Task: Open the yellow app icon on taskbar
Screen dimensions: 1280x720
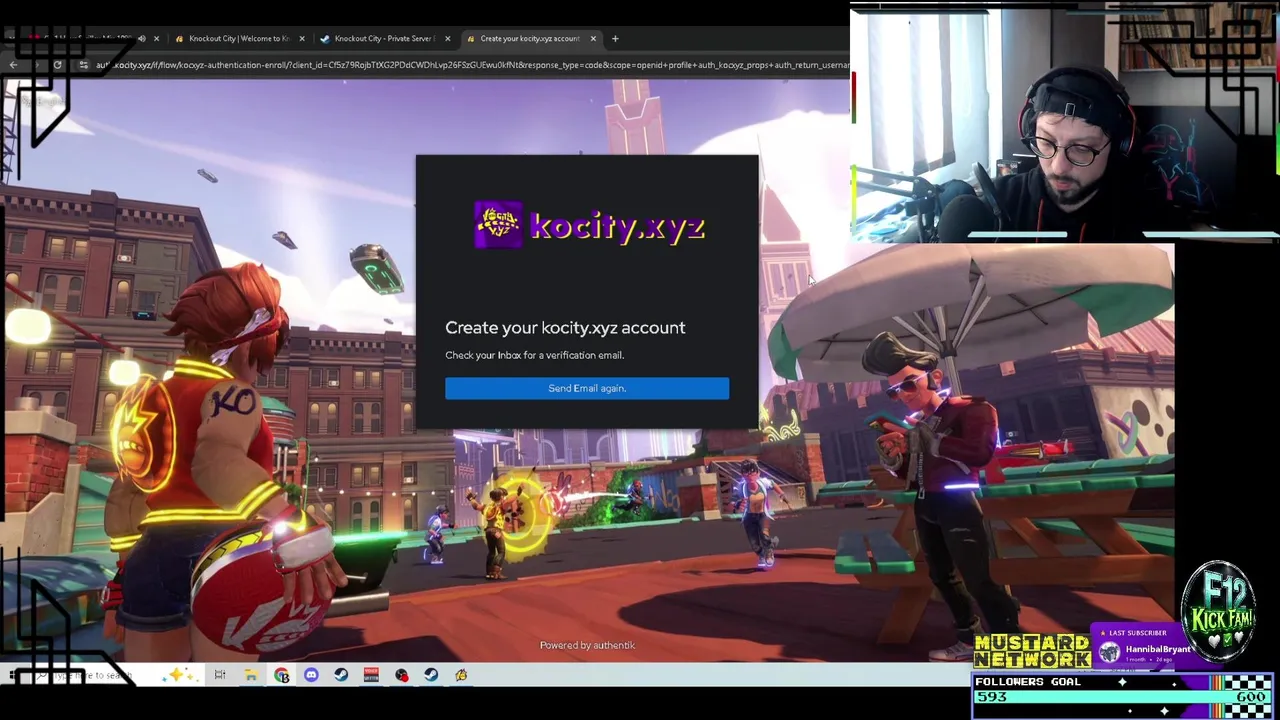Action: point(461,675)
